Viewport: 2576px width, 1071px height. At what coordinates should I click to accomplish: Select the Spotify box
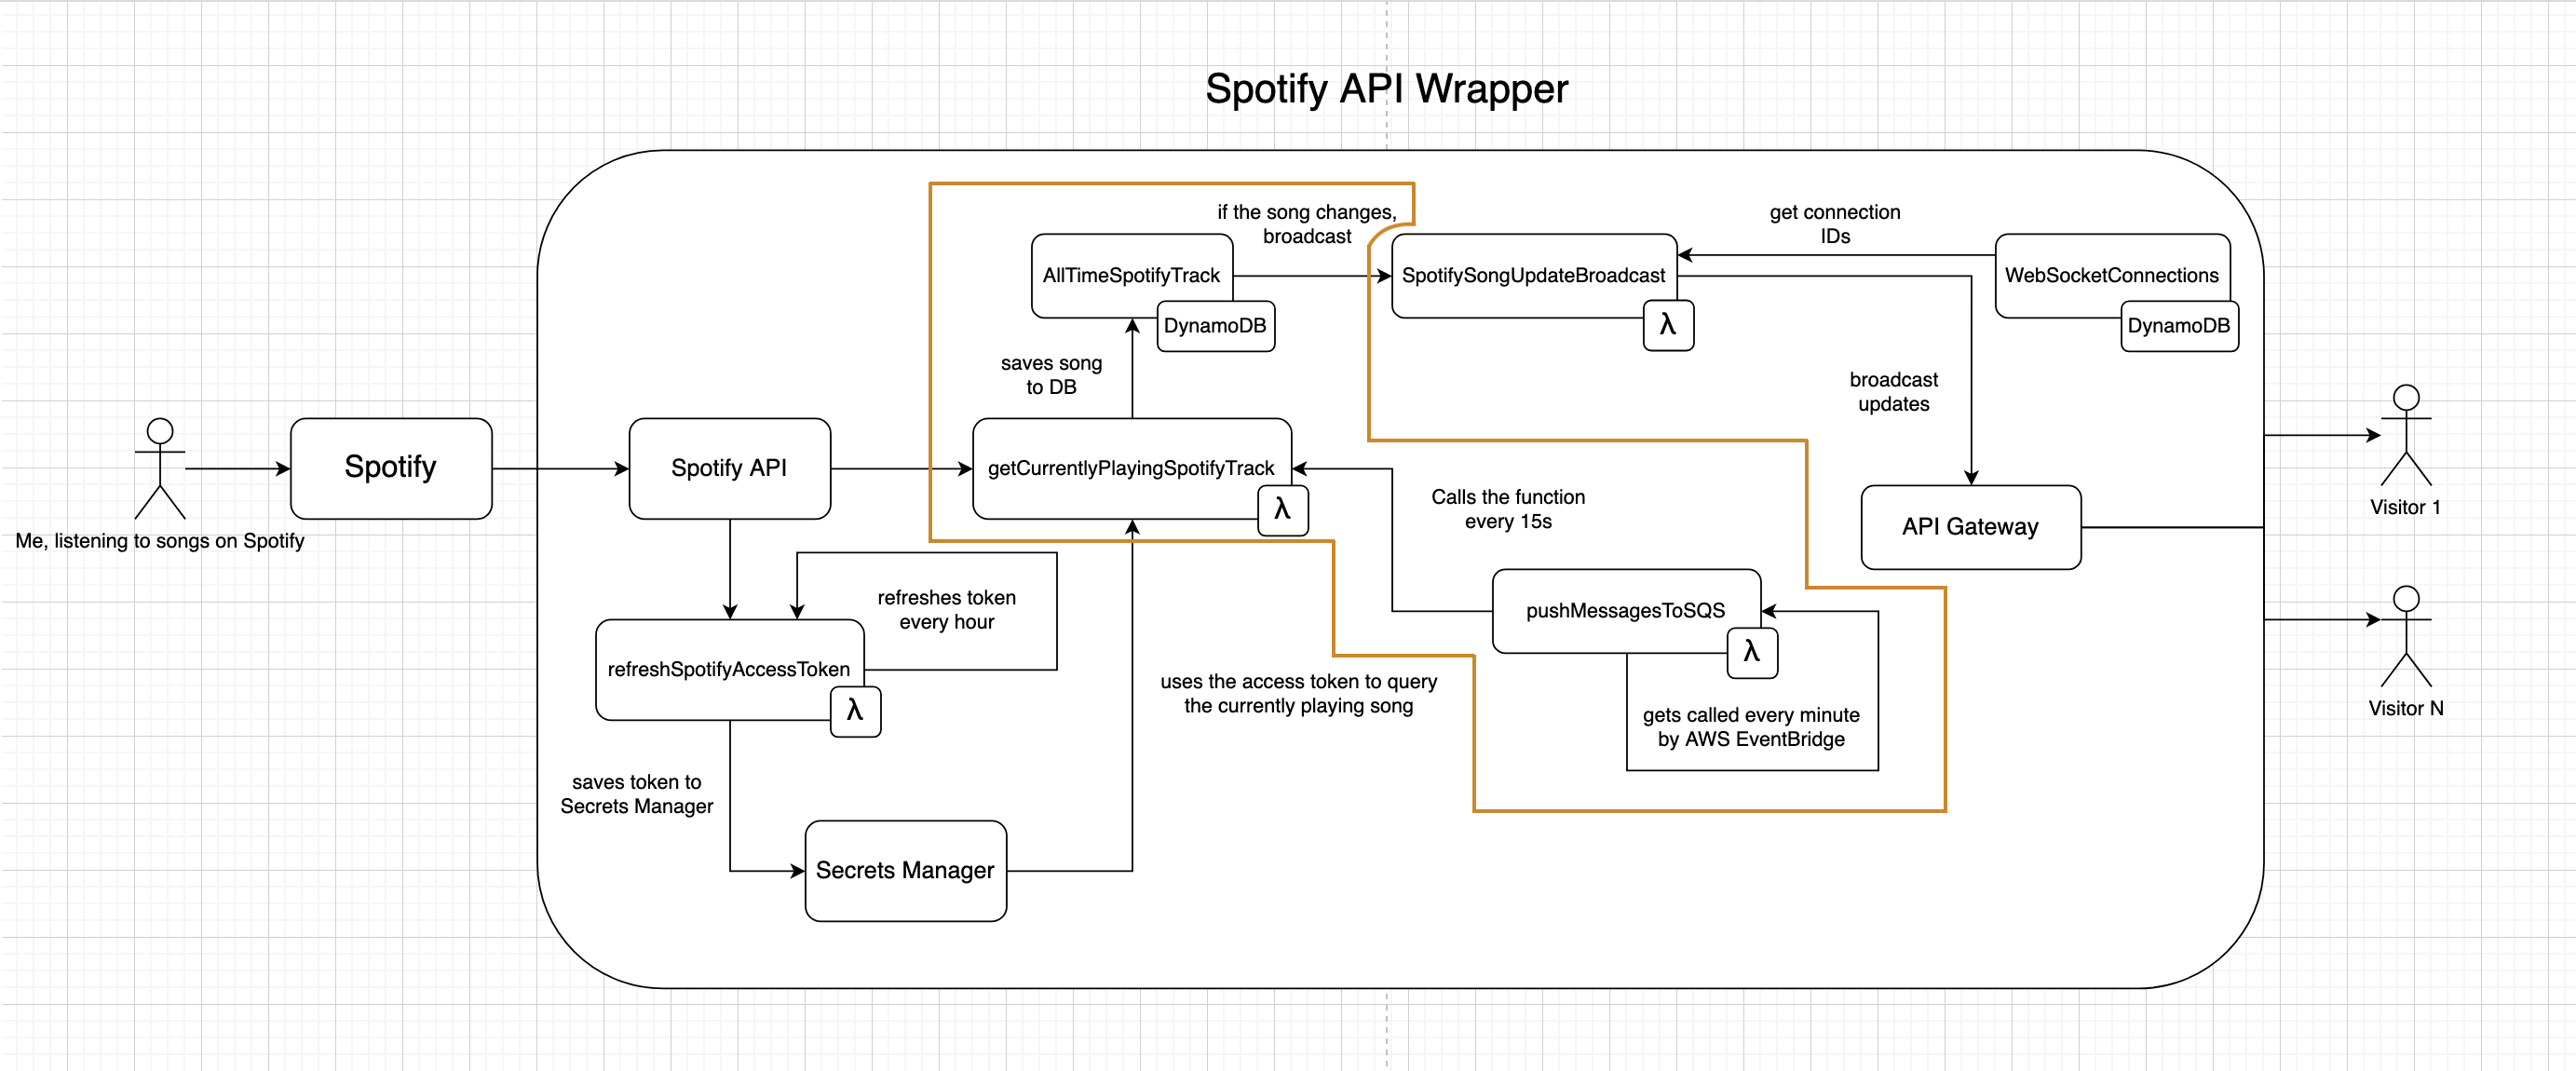pyautogui.click(x=391, y=468)
